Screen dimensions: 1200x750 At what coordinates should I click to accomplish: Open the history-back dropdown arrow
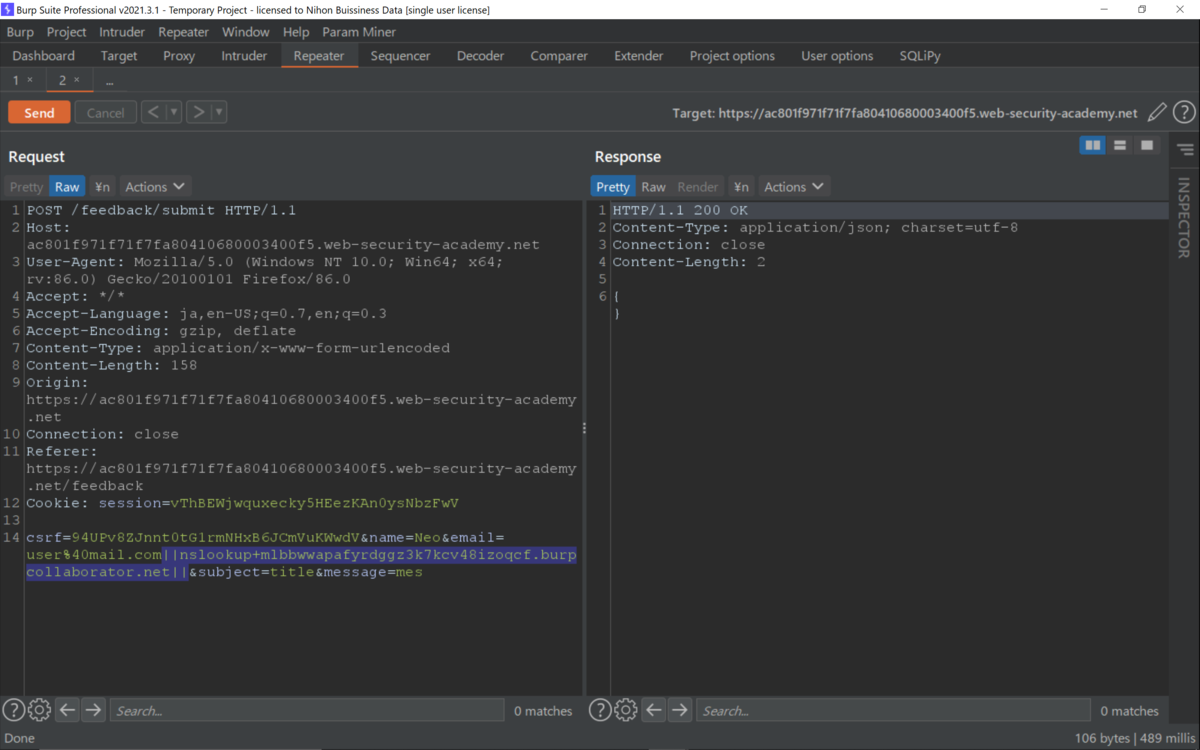click(174, 112)
